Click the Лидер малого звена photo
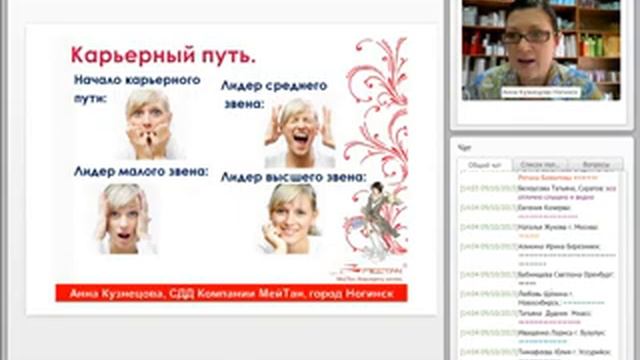The image size is (640, 360). [124, 218]
